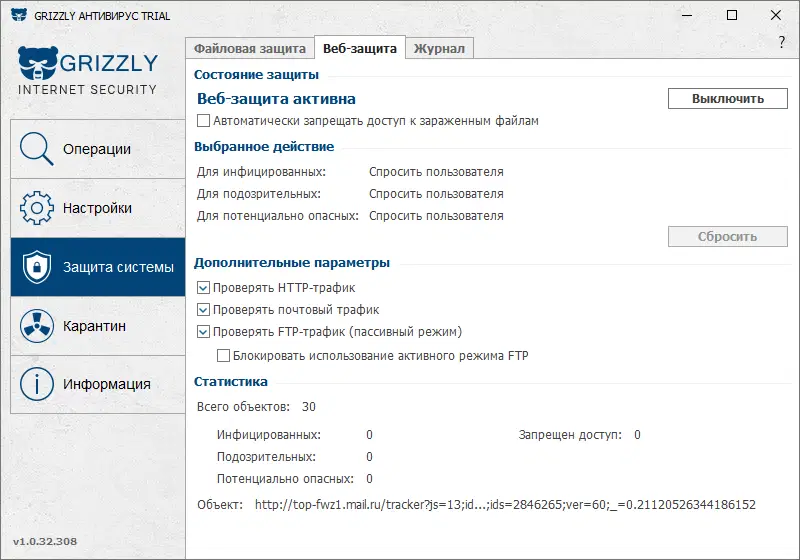Viewport: 800px width, 560px height.
Task: Click the gear Settings icon
Action: pos(36,208)
